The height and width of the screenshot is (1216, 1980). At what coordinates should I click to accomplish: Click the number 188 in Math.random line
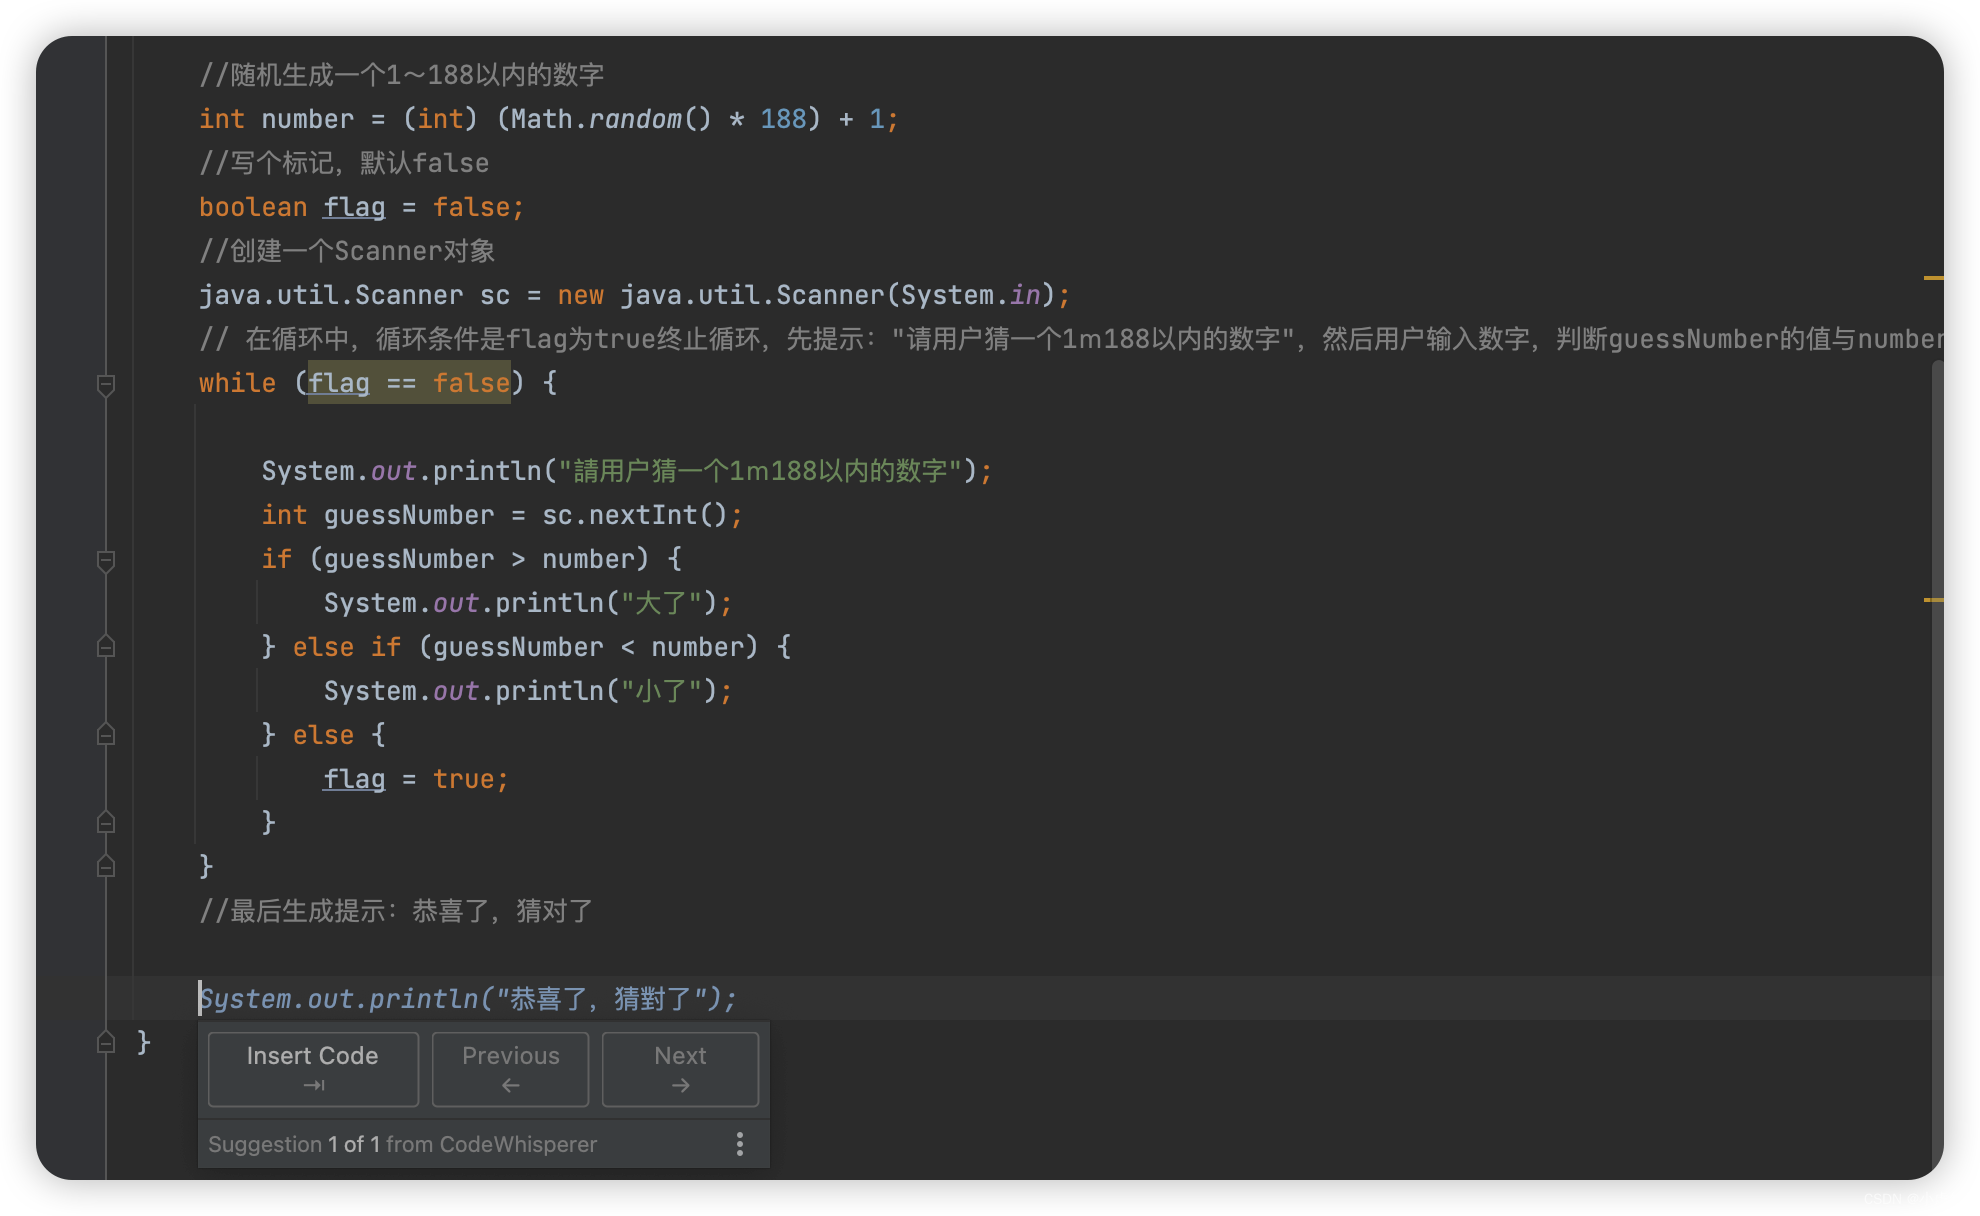coord(783,119)
